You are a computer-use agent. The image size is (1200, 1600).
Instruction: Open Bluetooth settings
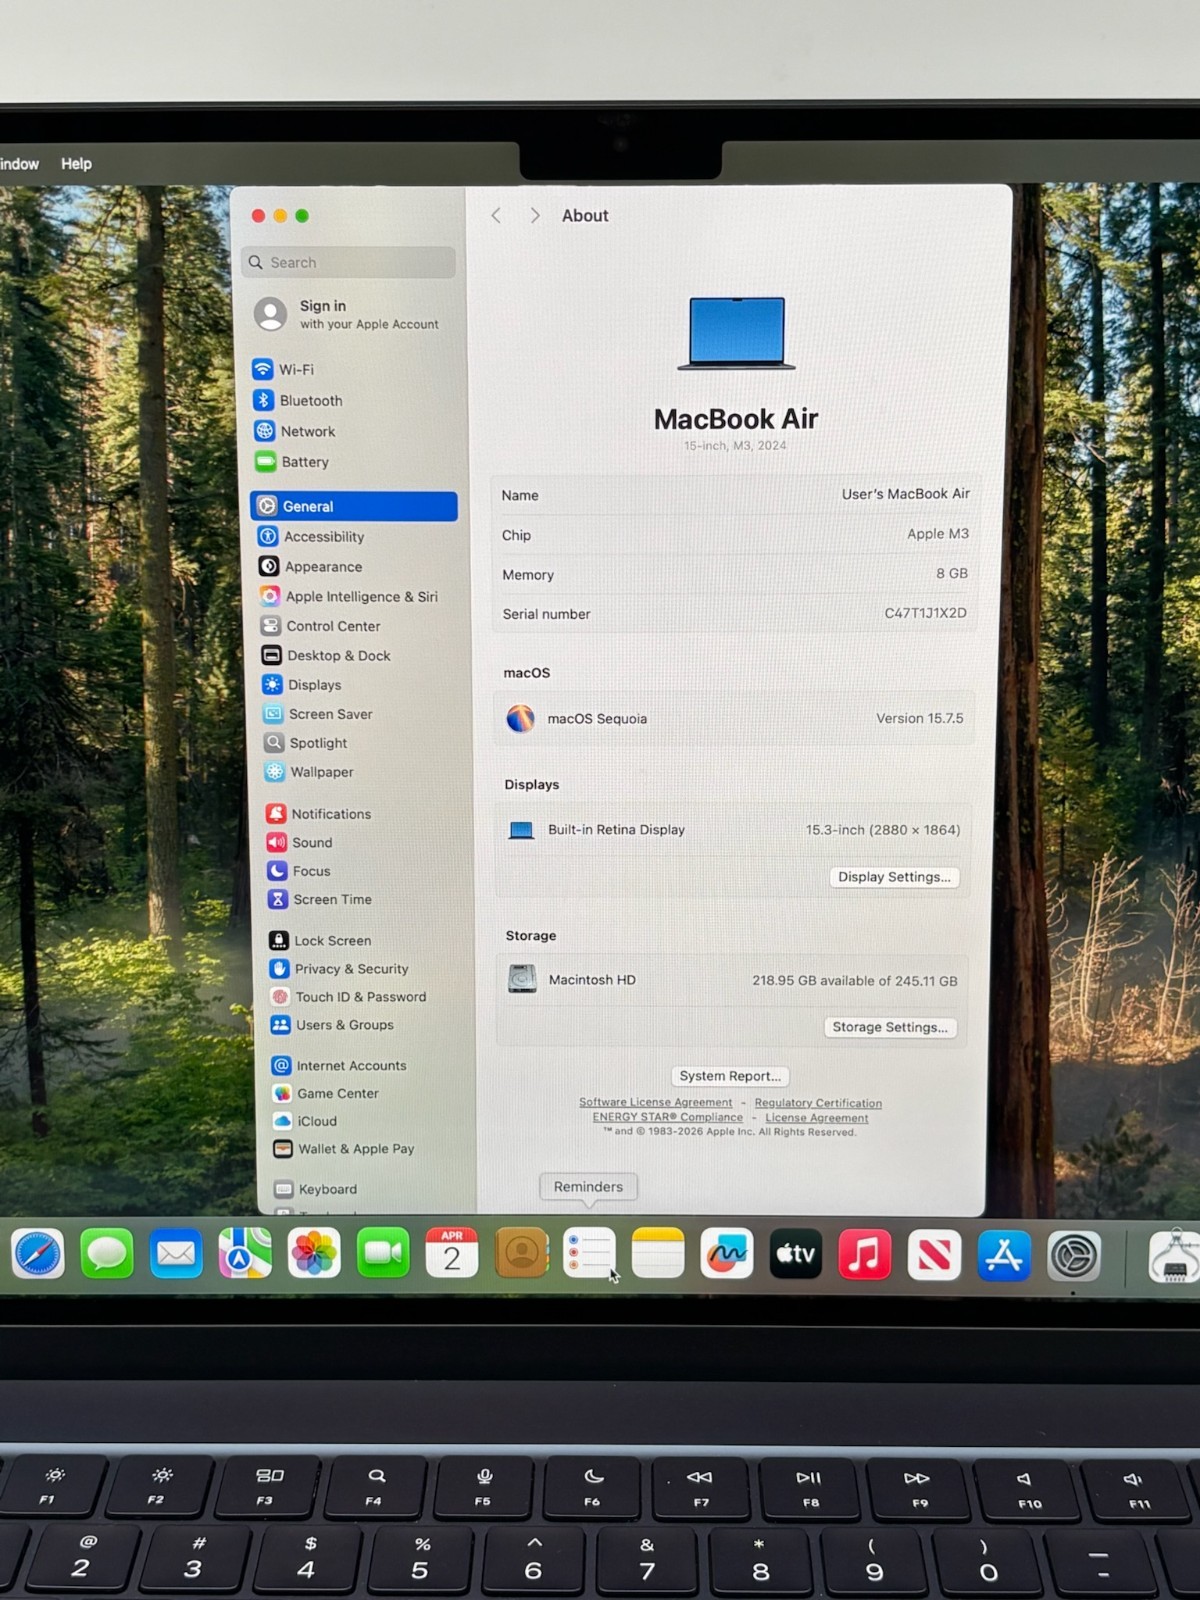[x=298, y=400]
